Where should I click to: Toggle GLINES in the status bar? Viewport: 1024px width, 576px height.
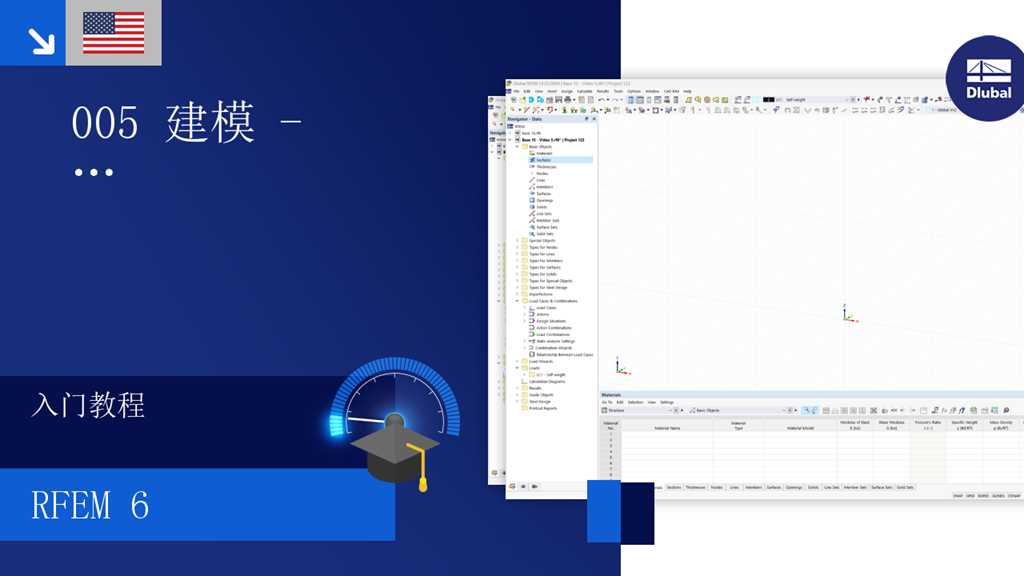(x=999, y=496)
